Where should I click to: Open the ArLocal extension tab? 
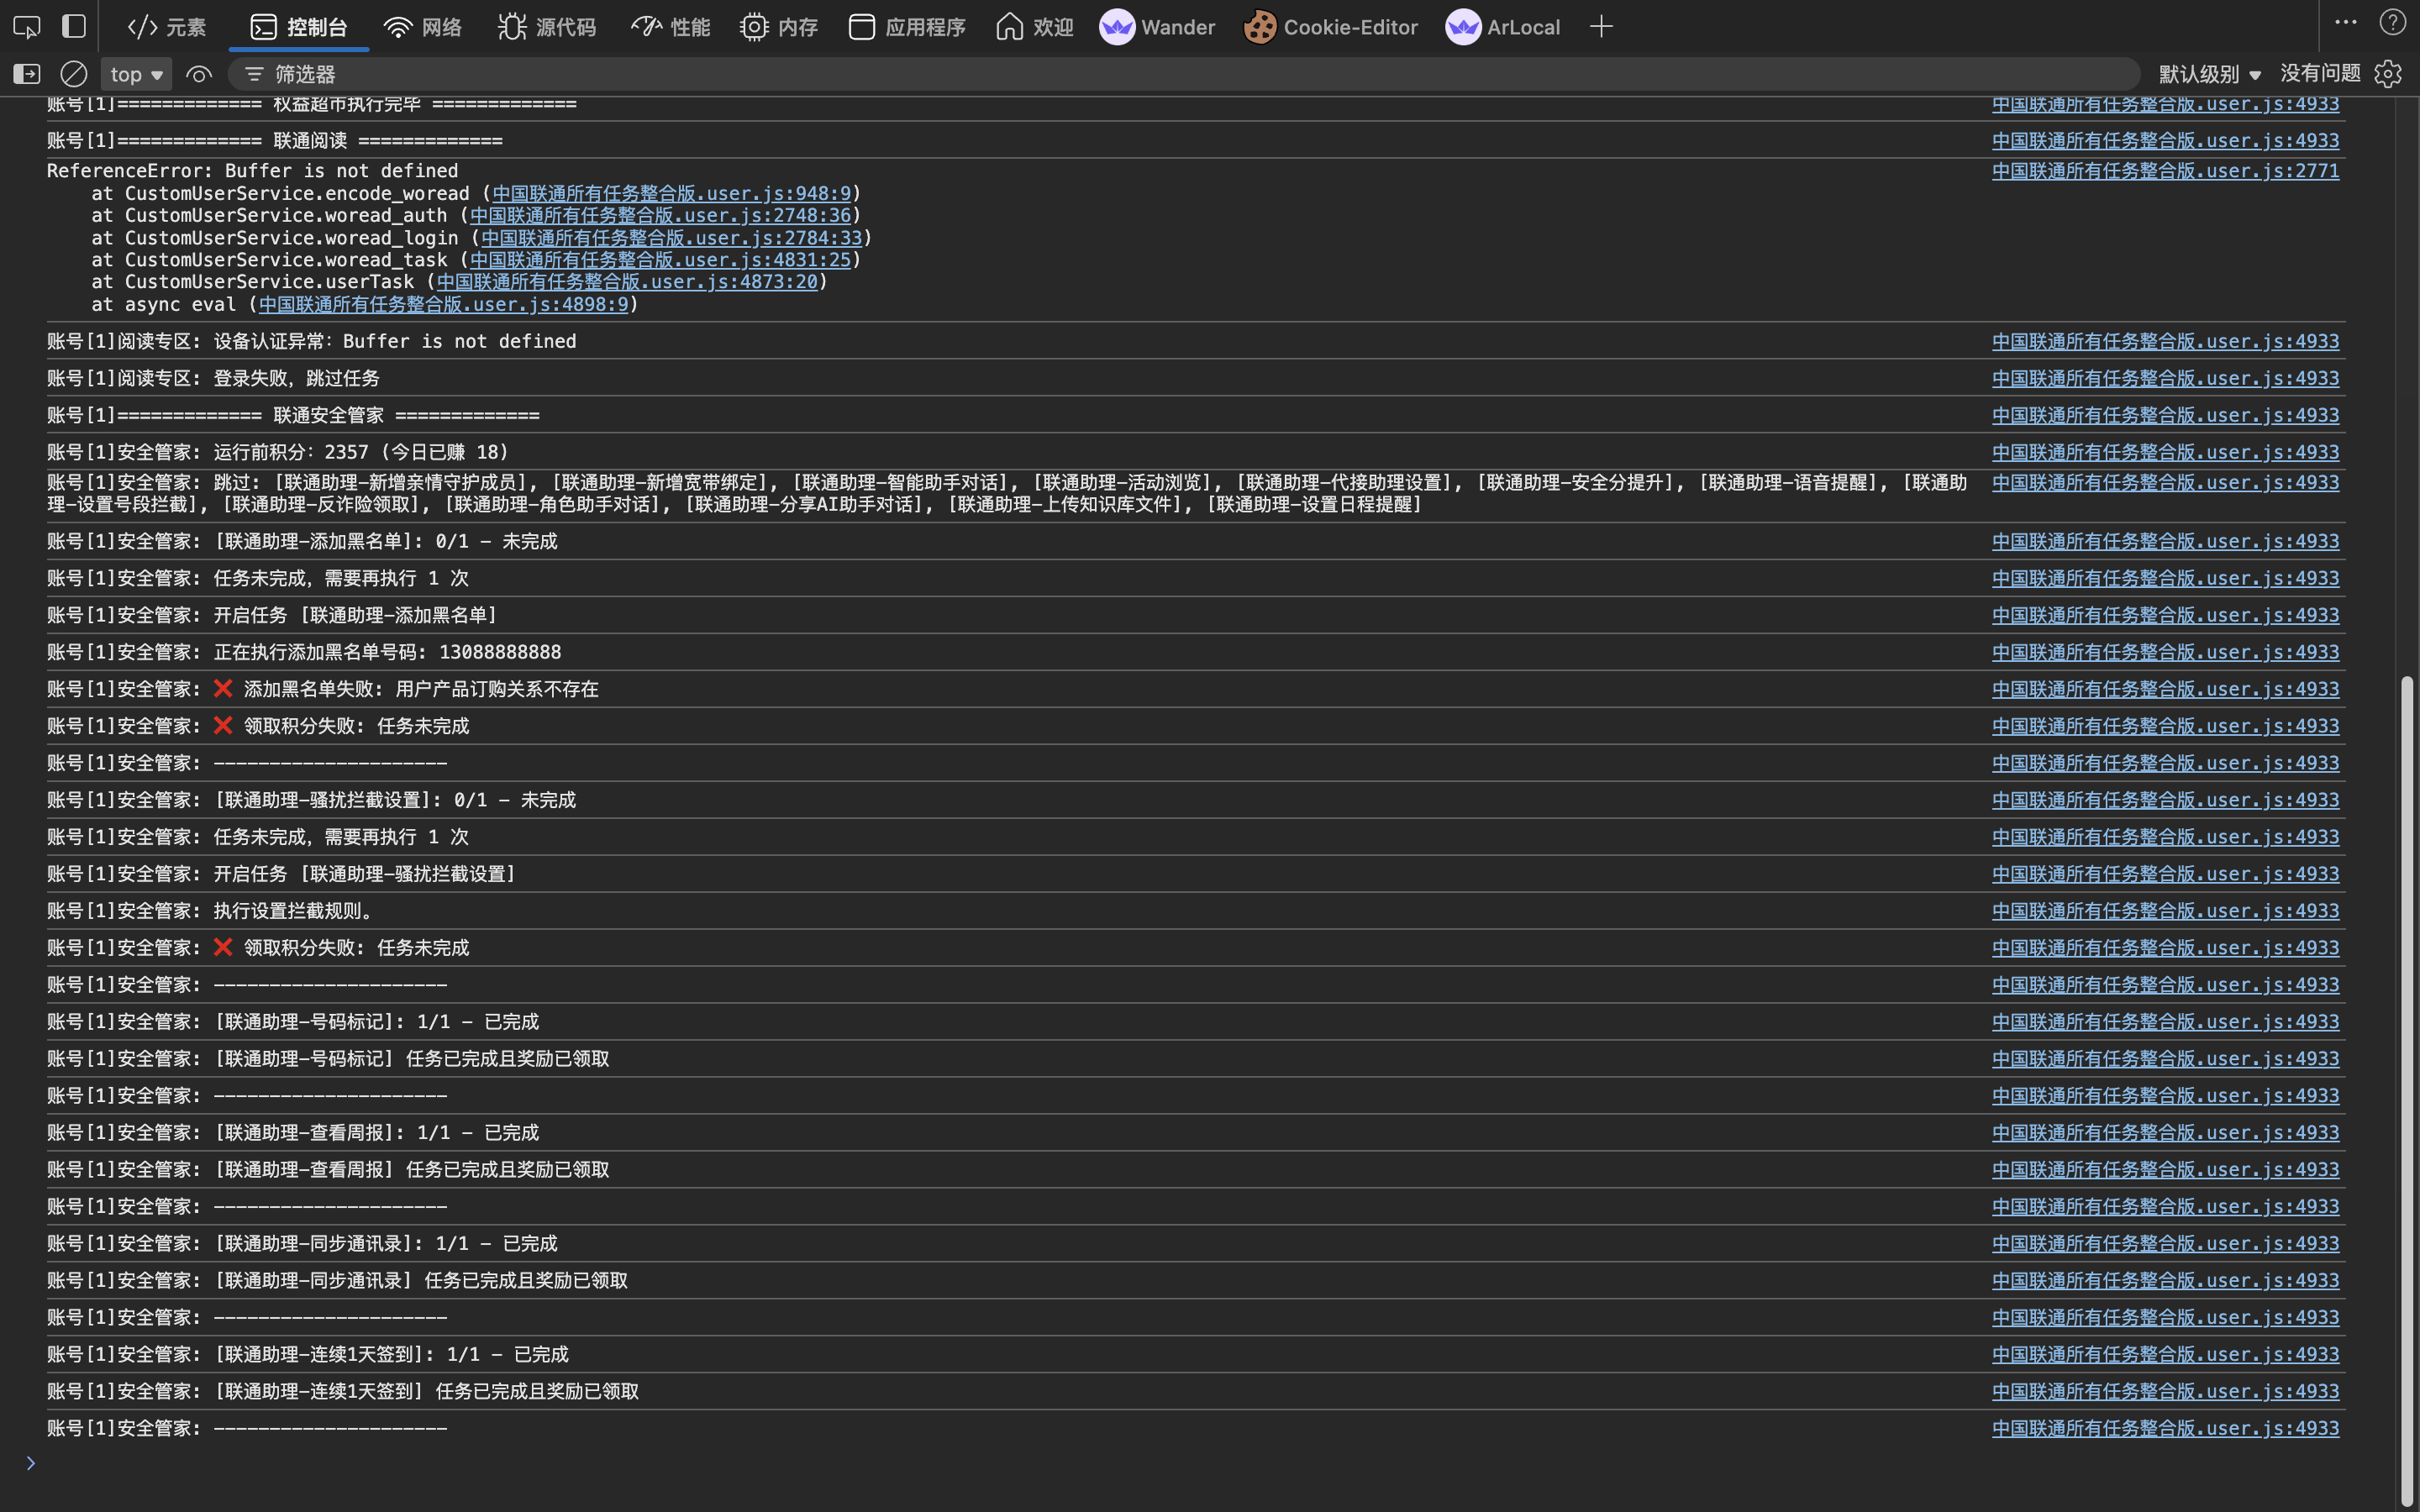[x=1502, y=27]
